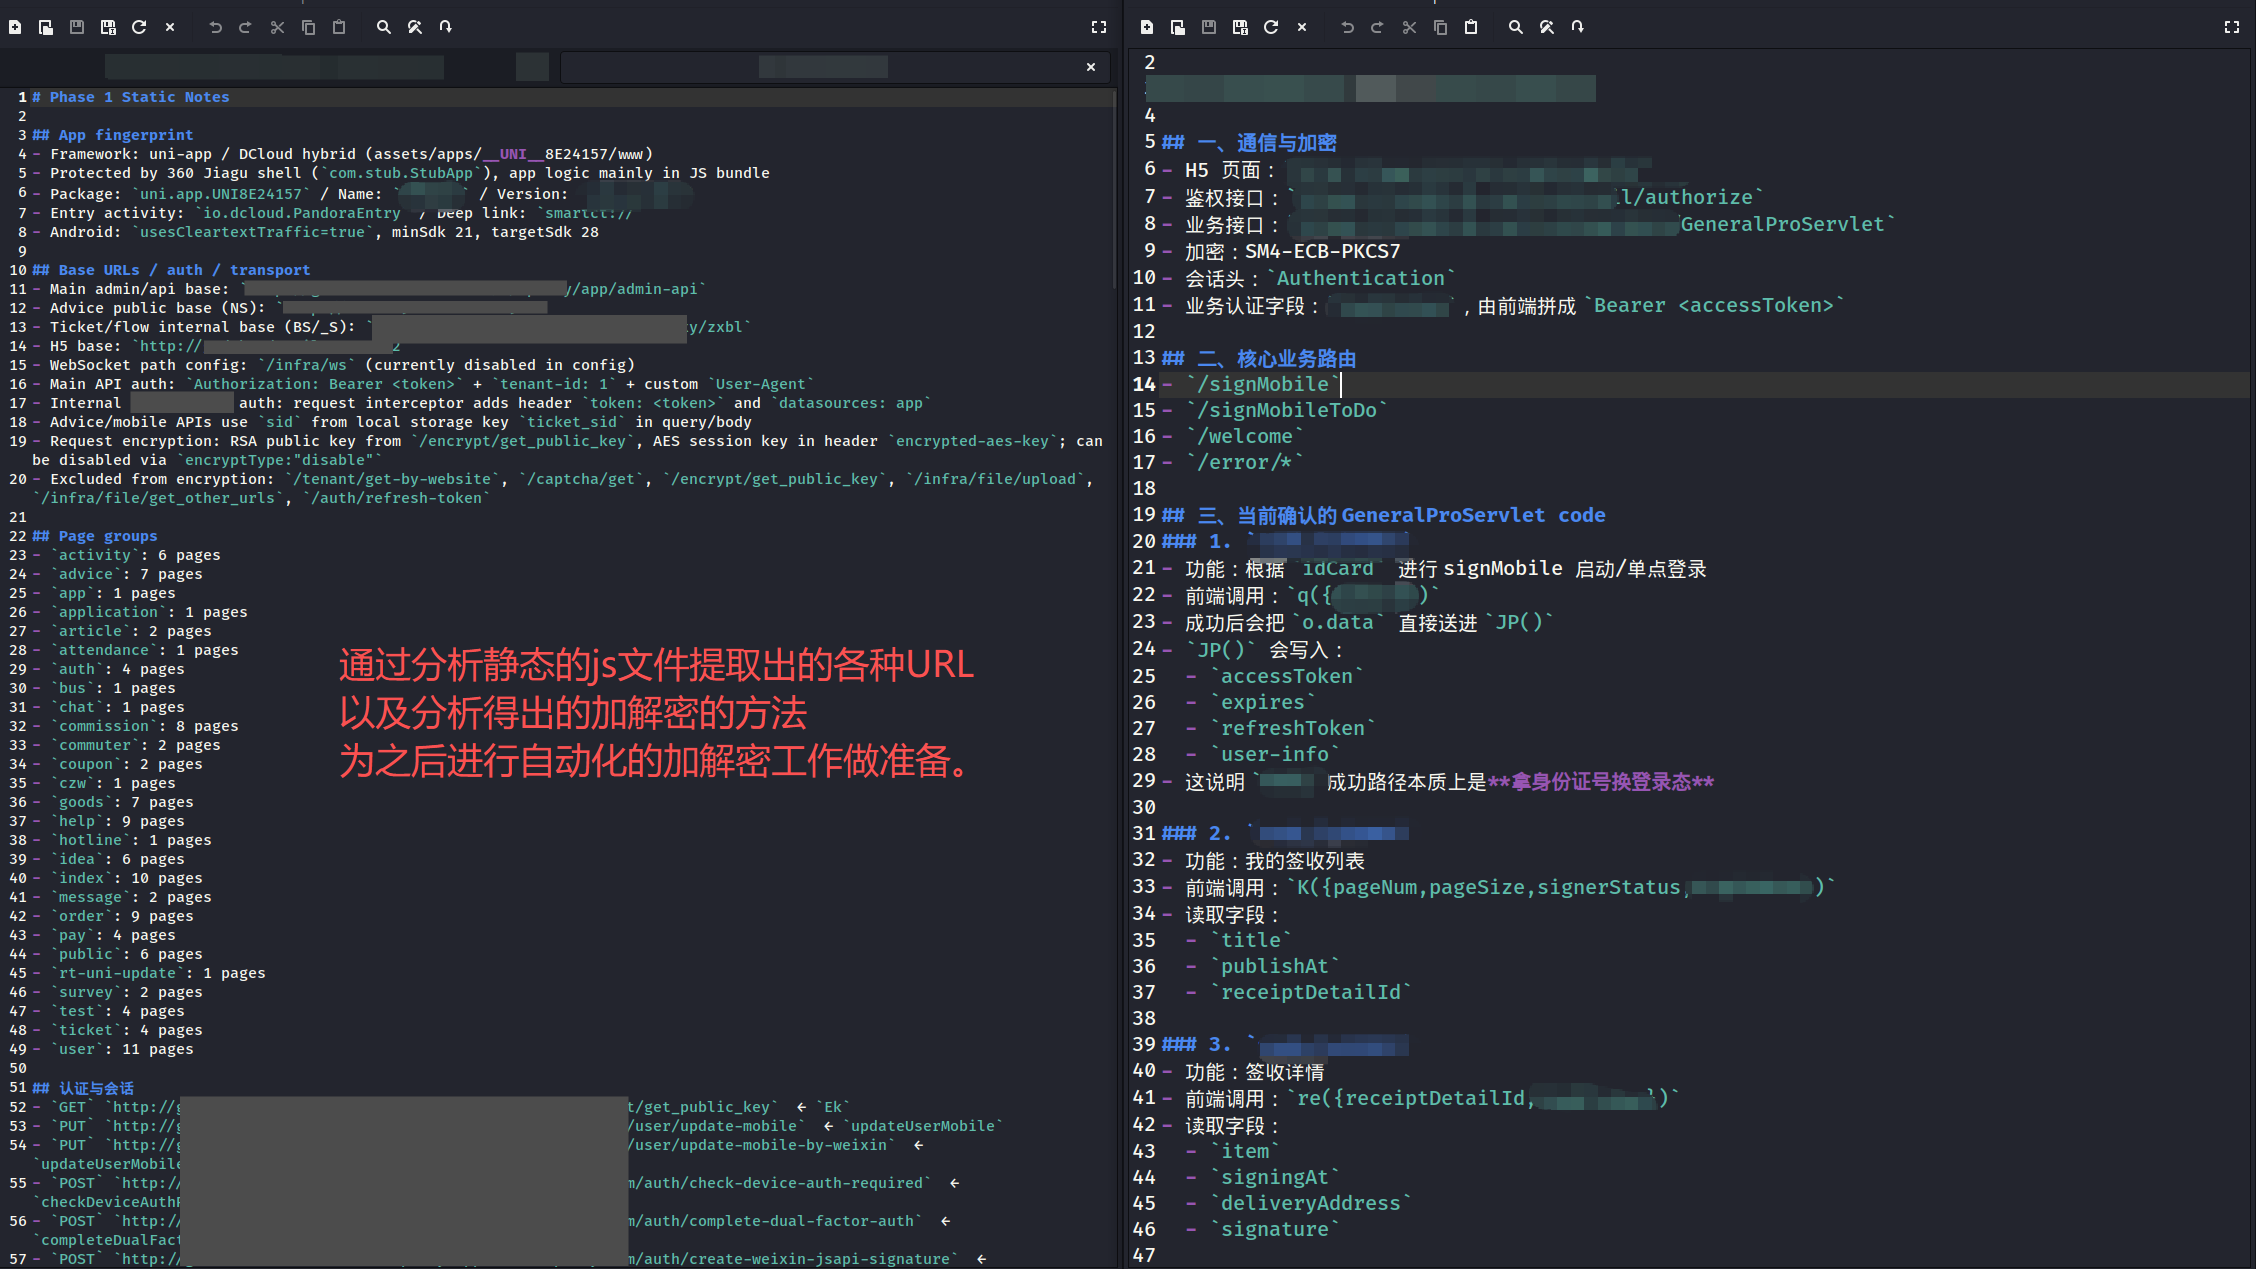Copy selection in right editor toolbar
Viewport: 2256px width, 1269px height.
pos(1440,27)
